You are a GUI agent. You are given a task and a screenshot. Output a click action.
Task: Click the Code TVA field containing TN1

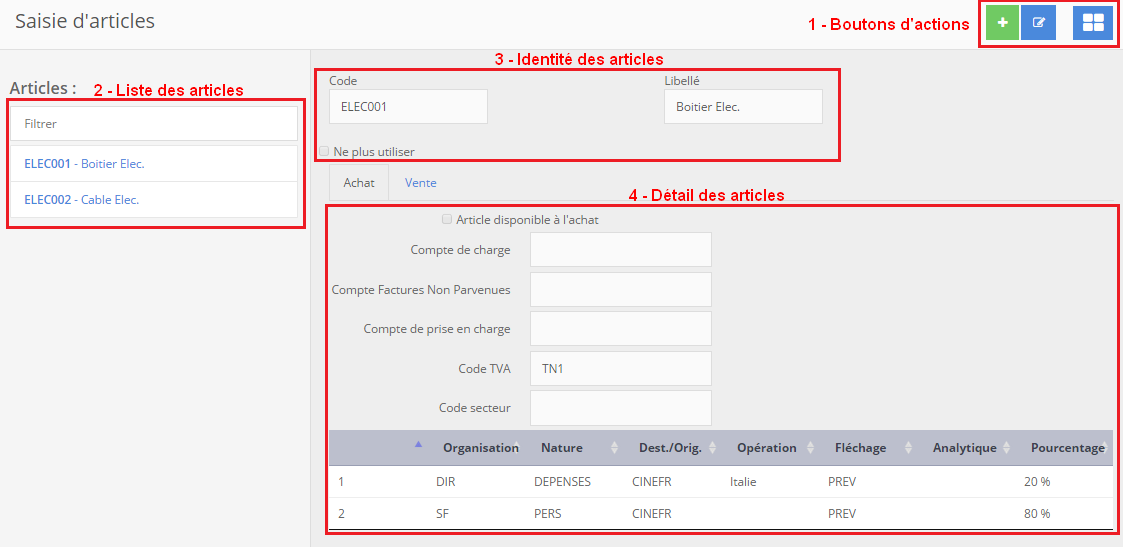(620, 368)
